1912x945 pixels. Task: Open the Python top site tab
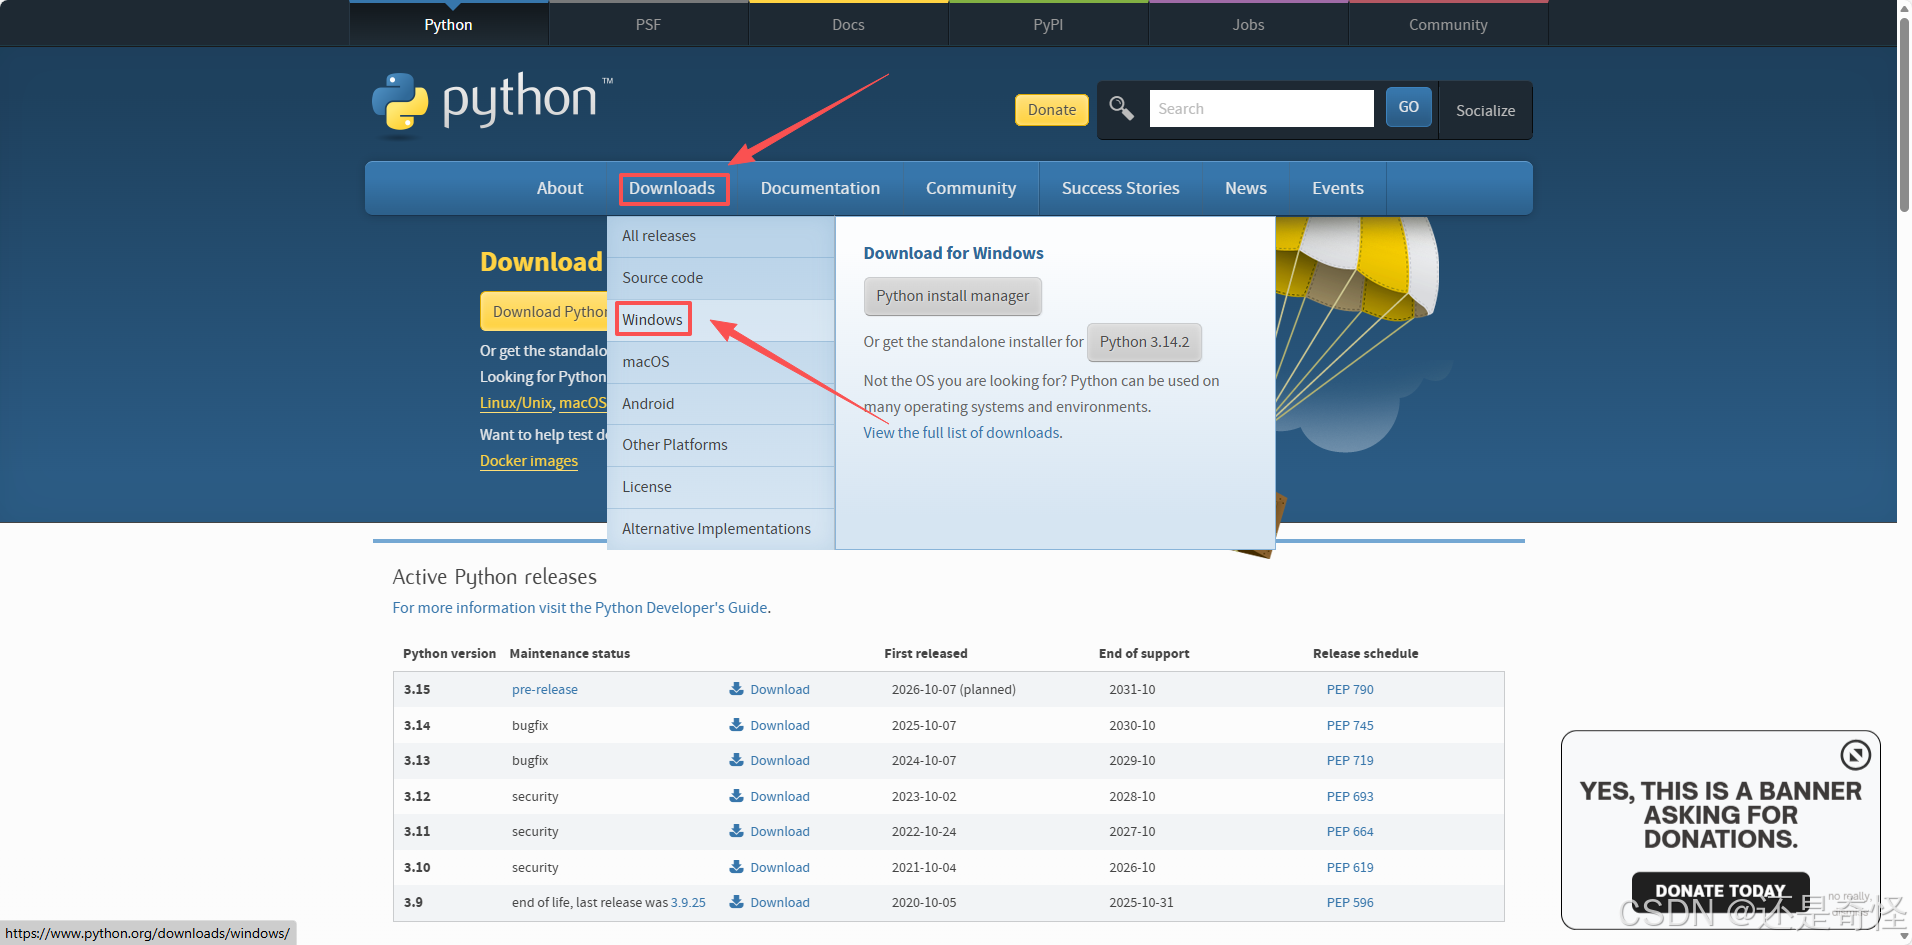tap(448, 24)
